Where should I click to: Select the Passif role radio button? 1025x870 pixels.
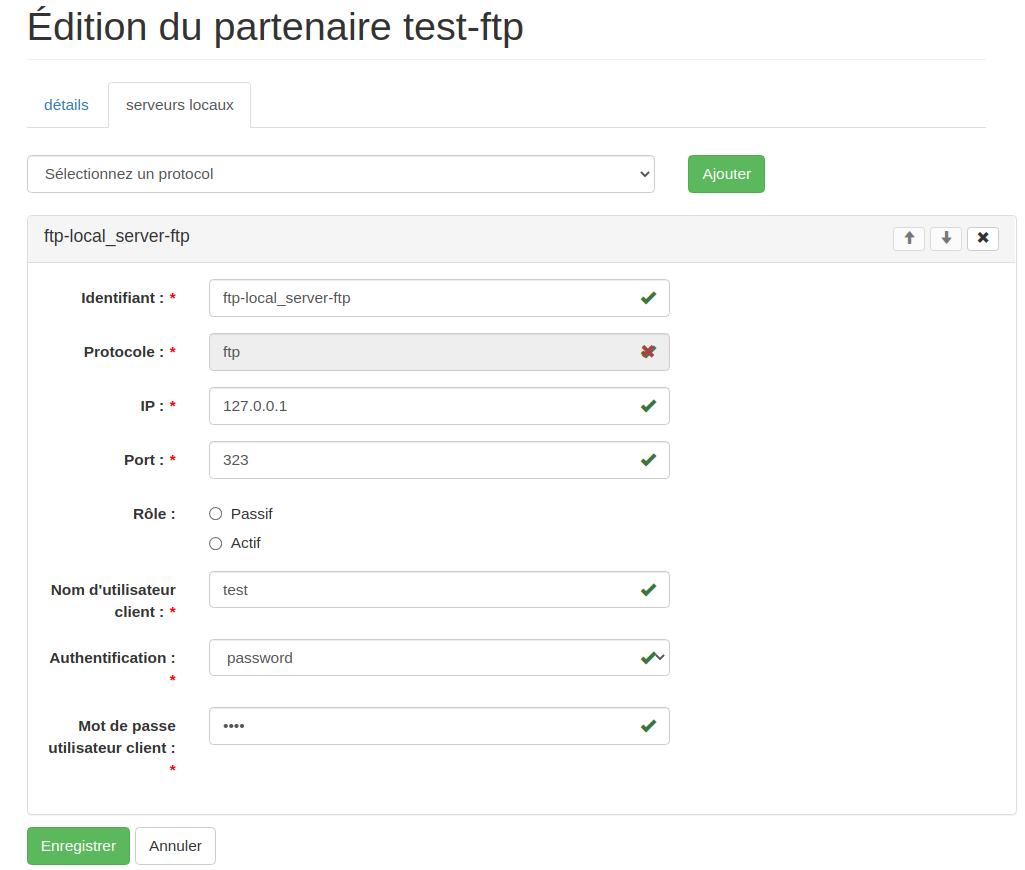pos(216,514)
